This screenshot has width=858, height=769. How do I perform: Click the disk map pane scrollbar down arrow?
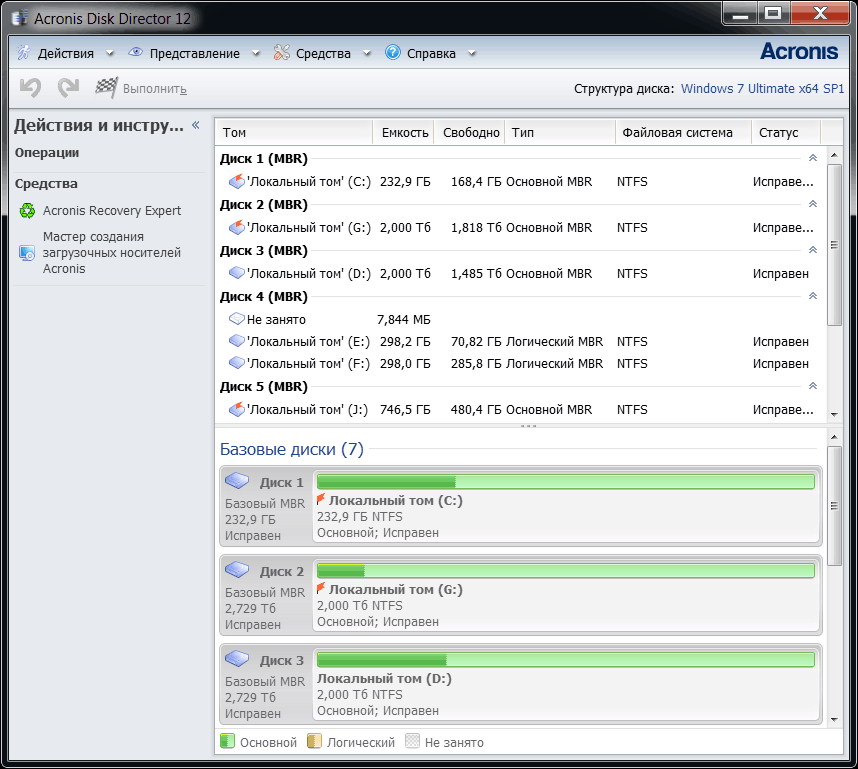[x=834, y=719]
